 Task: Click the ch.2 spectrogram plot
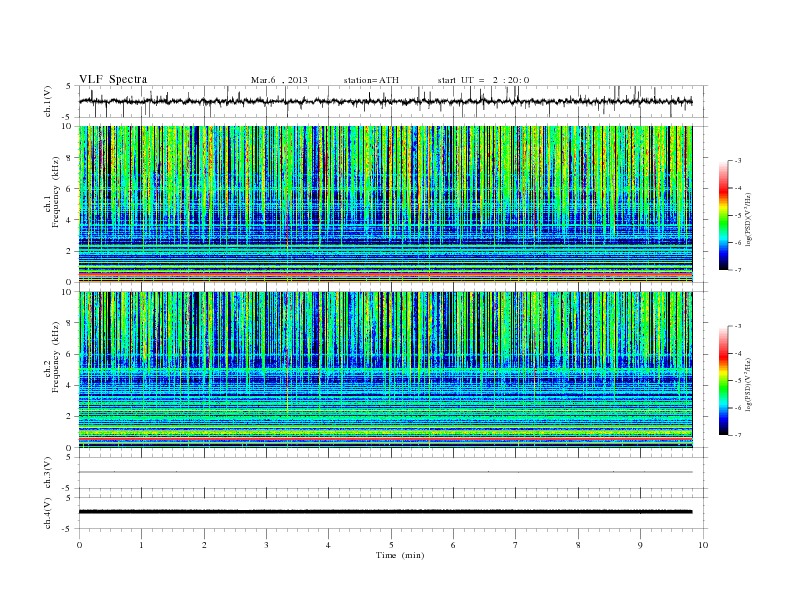point(386,370)
